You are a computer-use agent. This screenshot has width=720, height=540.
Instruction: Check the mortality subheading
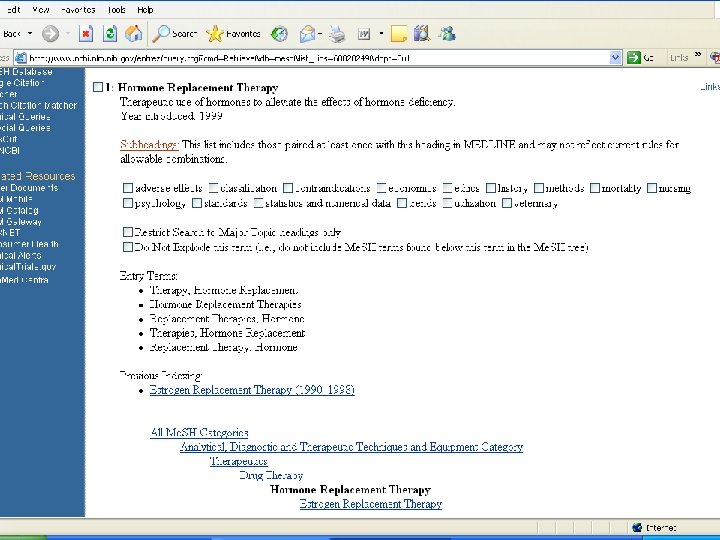coord(595,188)
